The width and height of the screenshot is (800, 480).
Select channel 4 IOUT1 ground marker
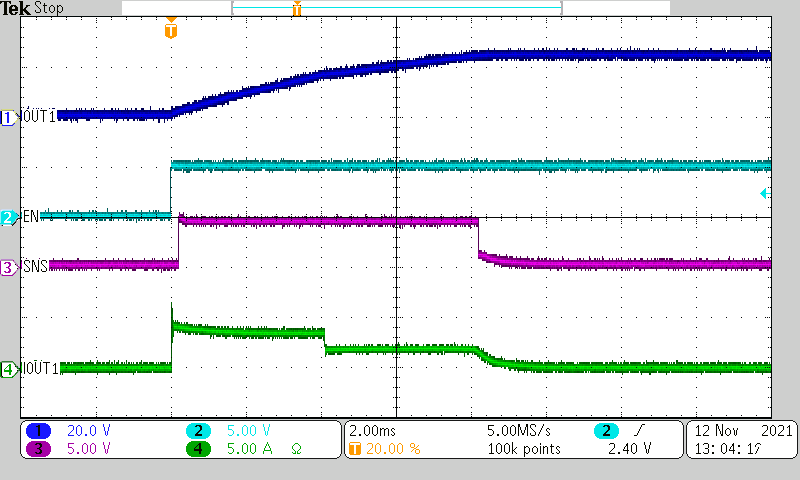(8, 369)
